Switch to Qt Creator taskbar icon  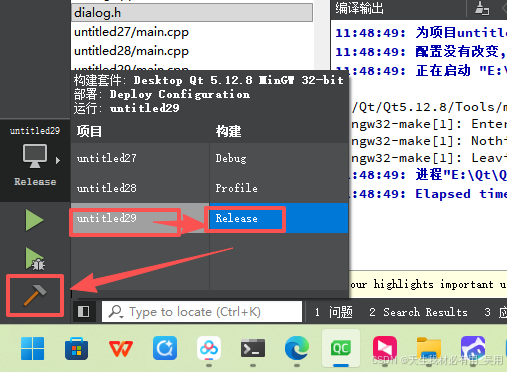(341, 348)
